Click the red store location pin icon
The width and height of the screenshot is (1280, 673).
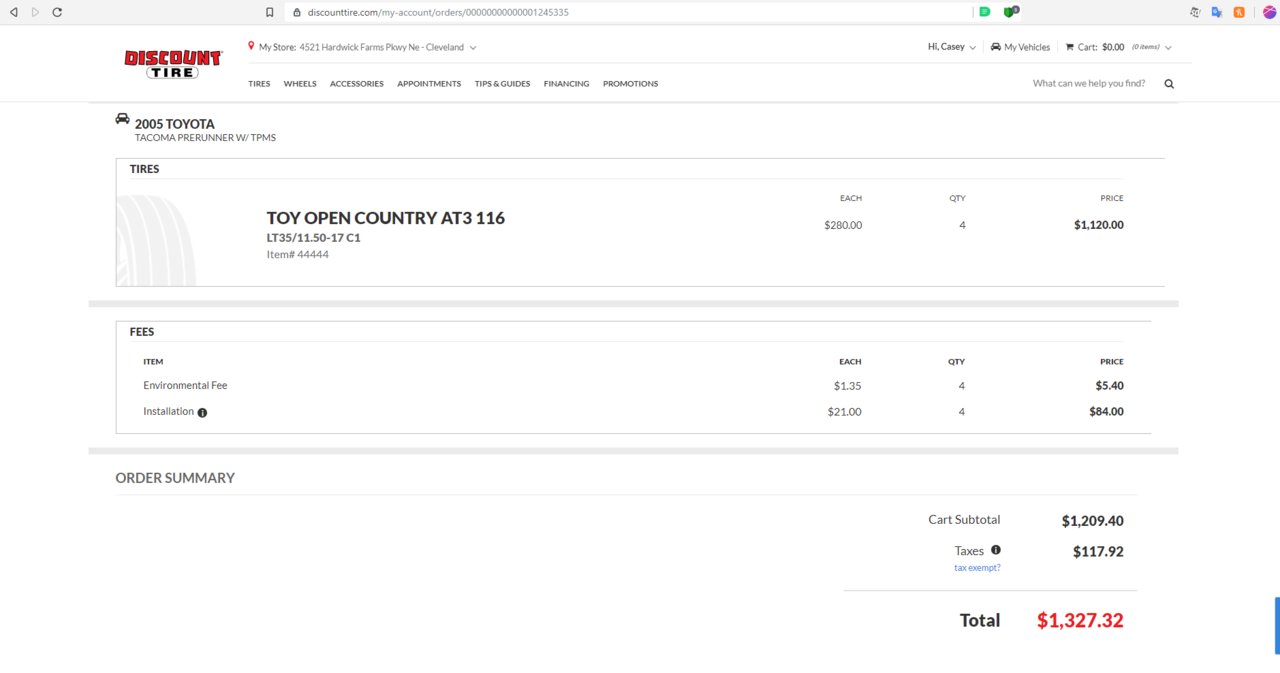click(x=251, y=46)
